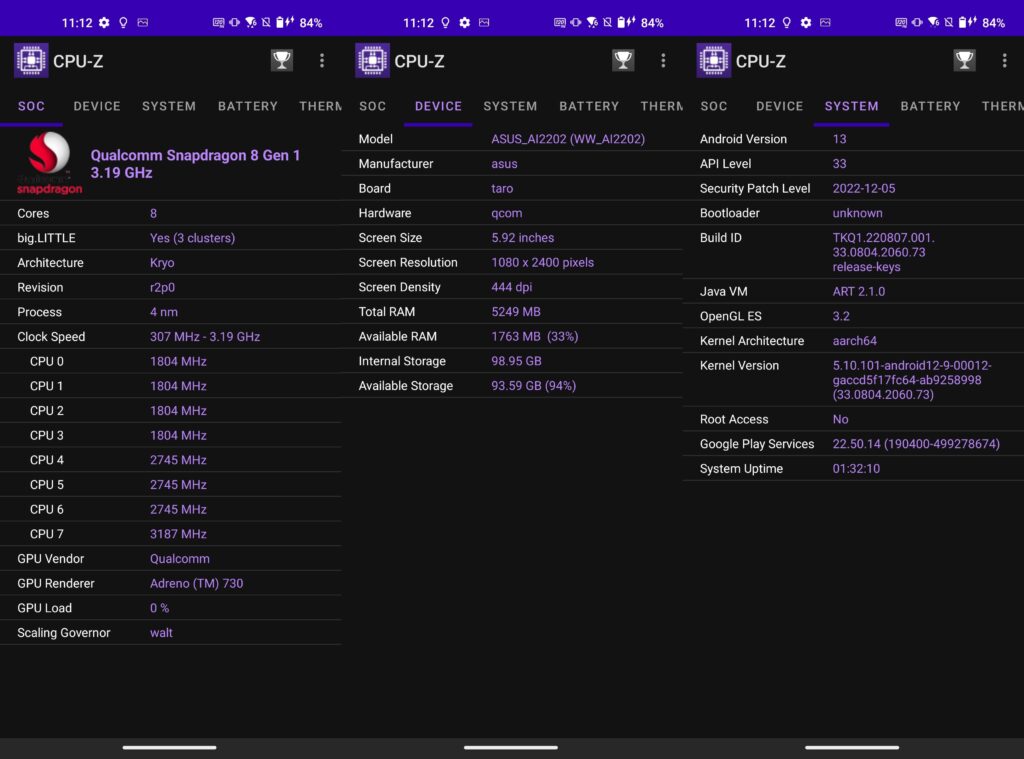1024x759 pixels.
Task: Select the SYSTEM tab in the middle screen
Action: (x=510, y=106)
